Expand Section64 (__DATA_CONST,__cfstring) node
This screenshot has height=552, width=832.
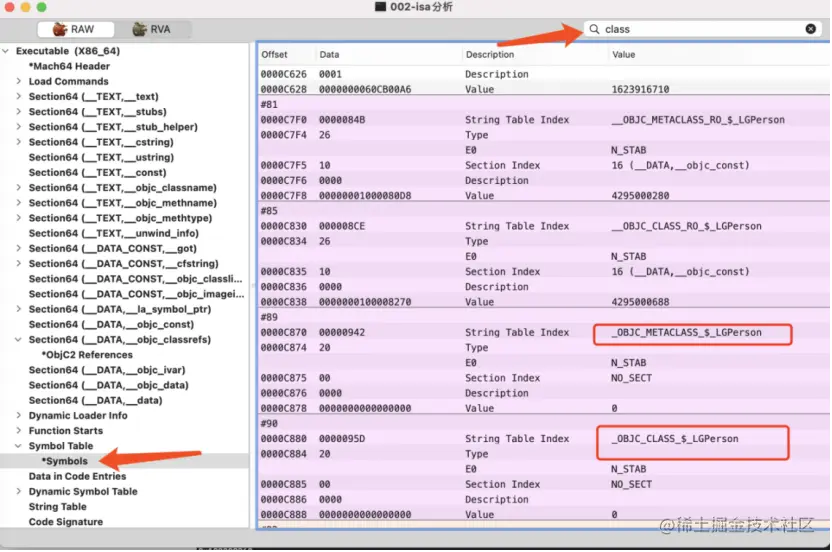(x=19, y=264)
